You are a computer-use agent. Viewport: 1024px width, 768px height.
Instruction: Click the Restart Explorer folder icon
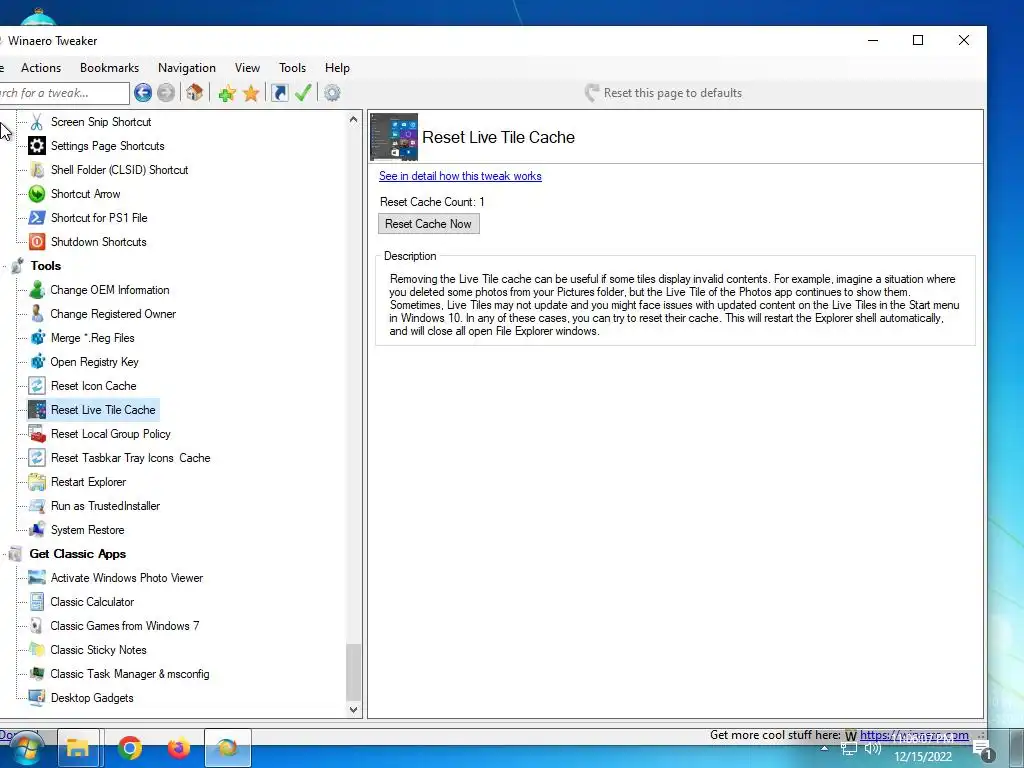coord(37,482)
